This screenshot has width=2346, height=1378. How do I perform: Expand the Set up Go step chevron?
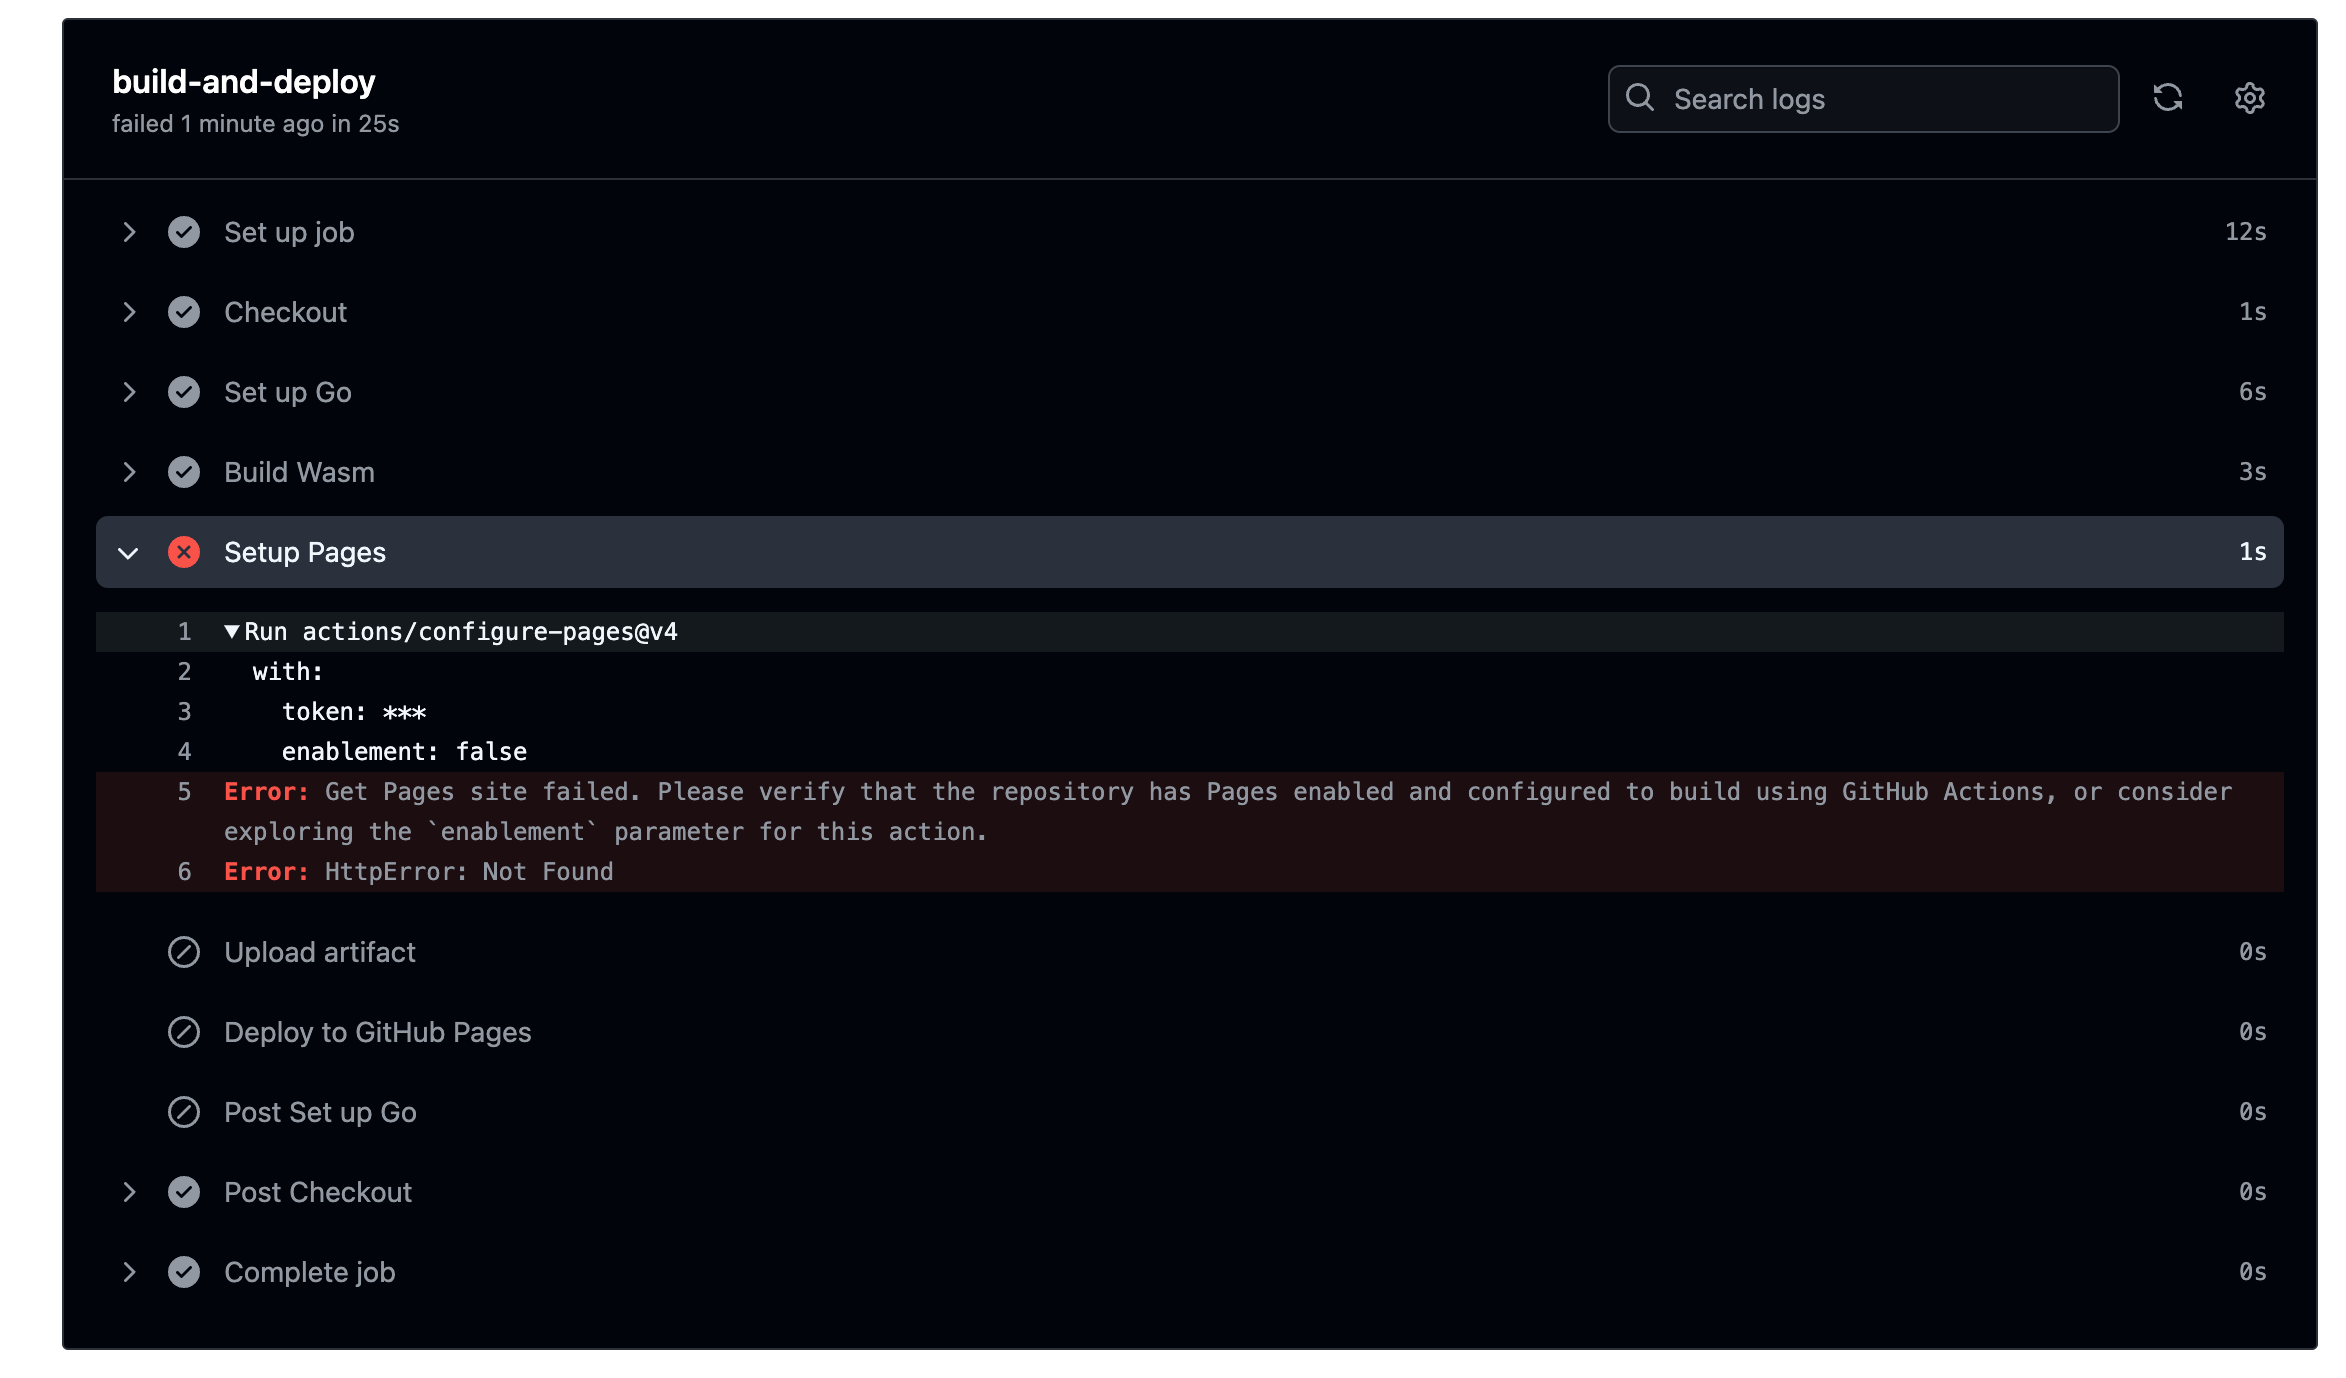(x=129, y=392)
